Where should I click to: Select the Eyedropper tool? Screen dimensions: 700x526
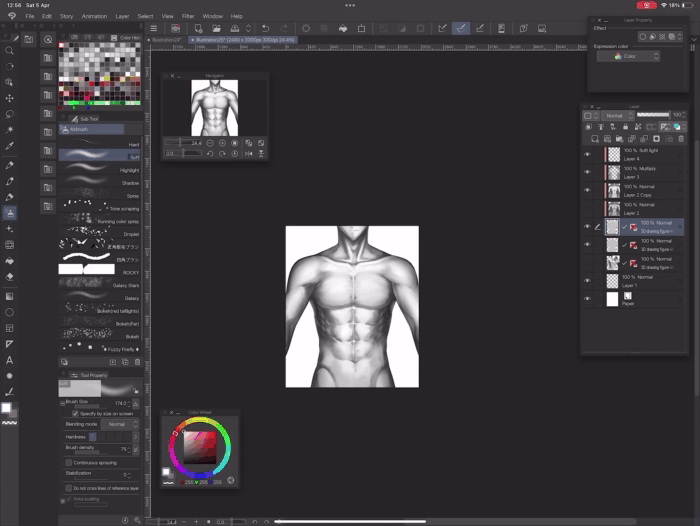point(10,147)
